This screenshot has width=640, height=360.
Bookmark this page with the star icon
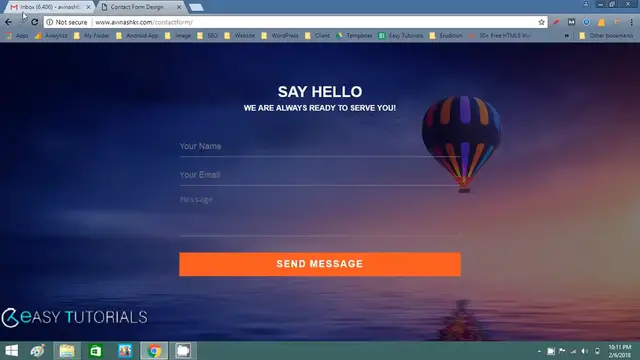(541, 22)
